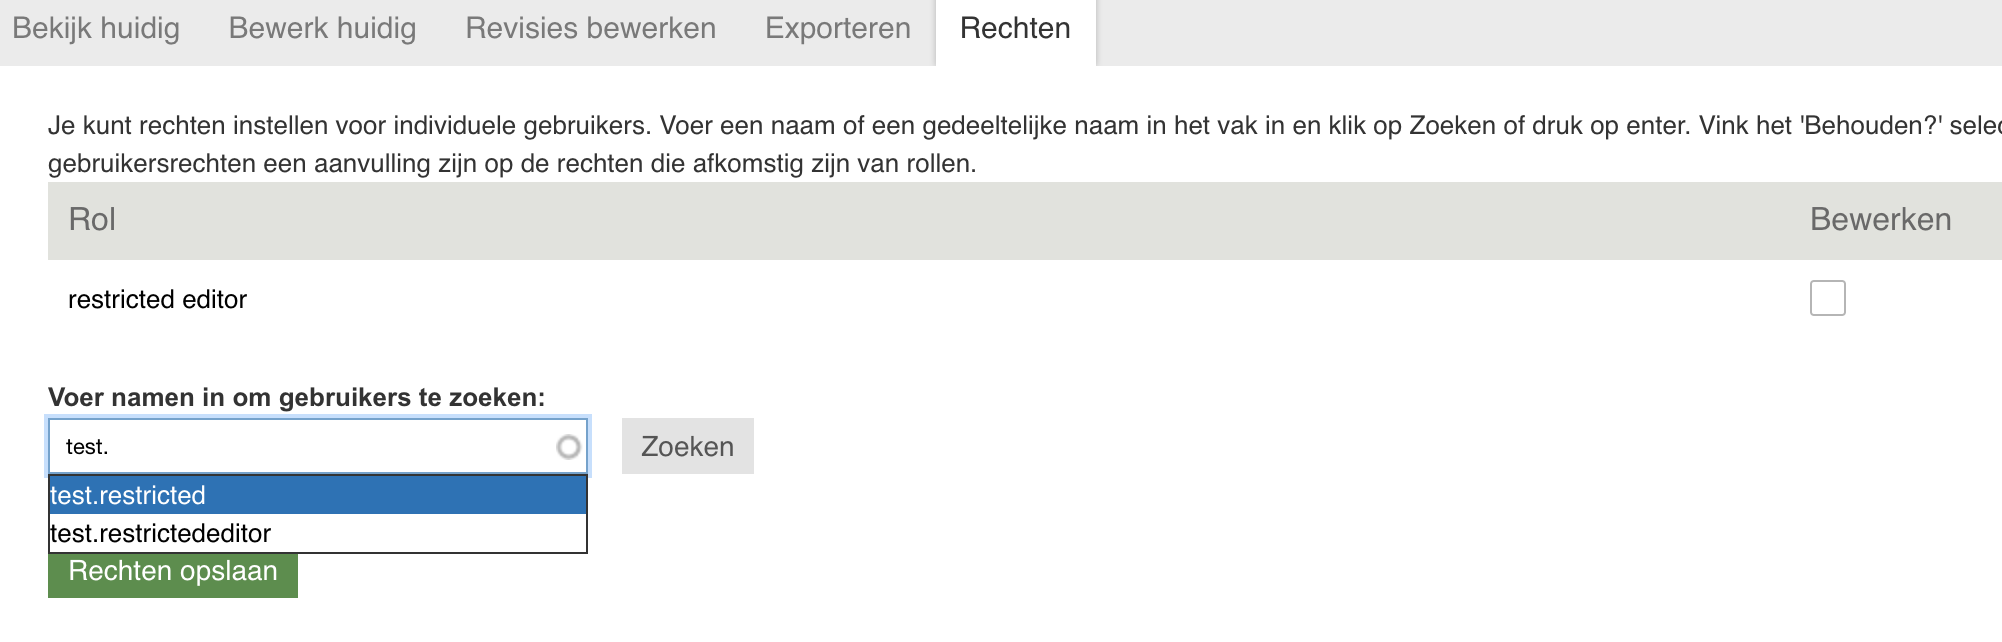Viewport: 2002px width, 642px height.
Task: Click the 'Voer namen in' field label
Action: coord(296,397)
